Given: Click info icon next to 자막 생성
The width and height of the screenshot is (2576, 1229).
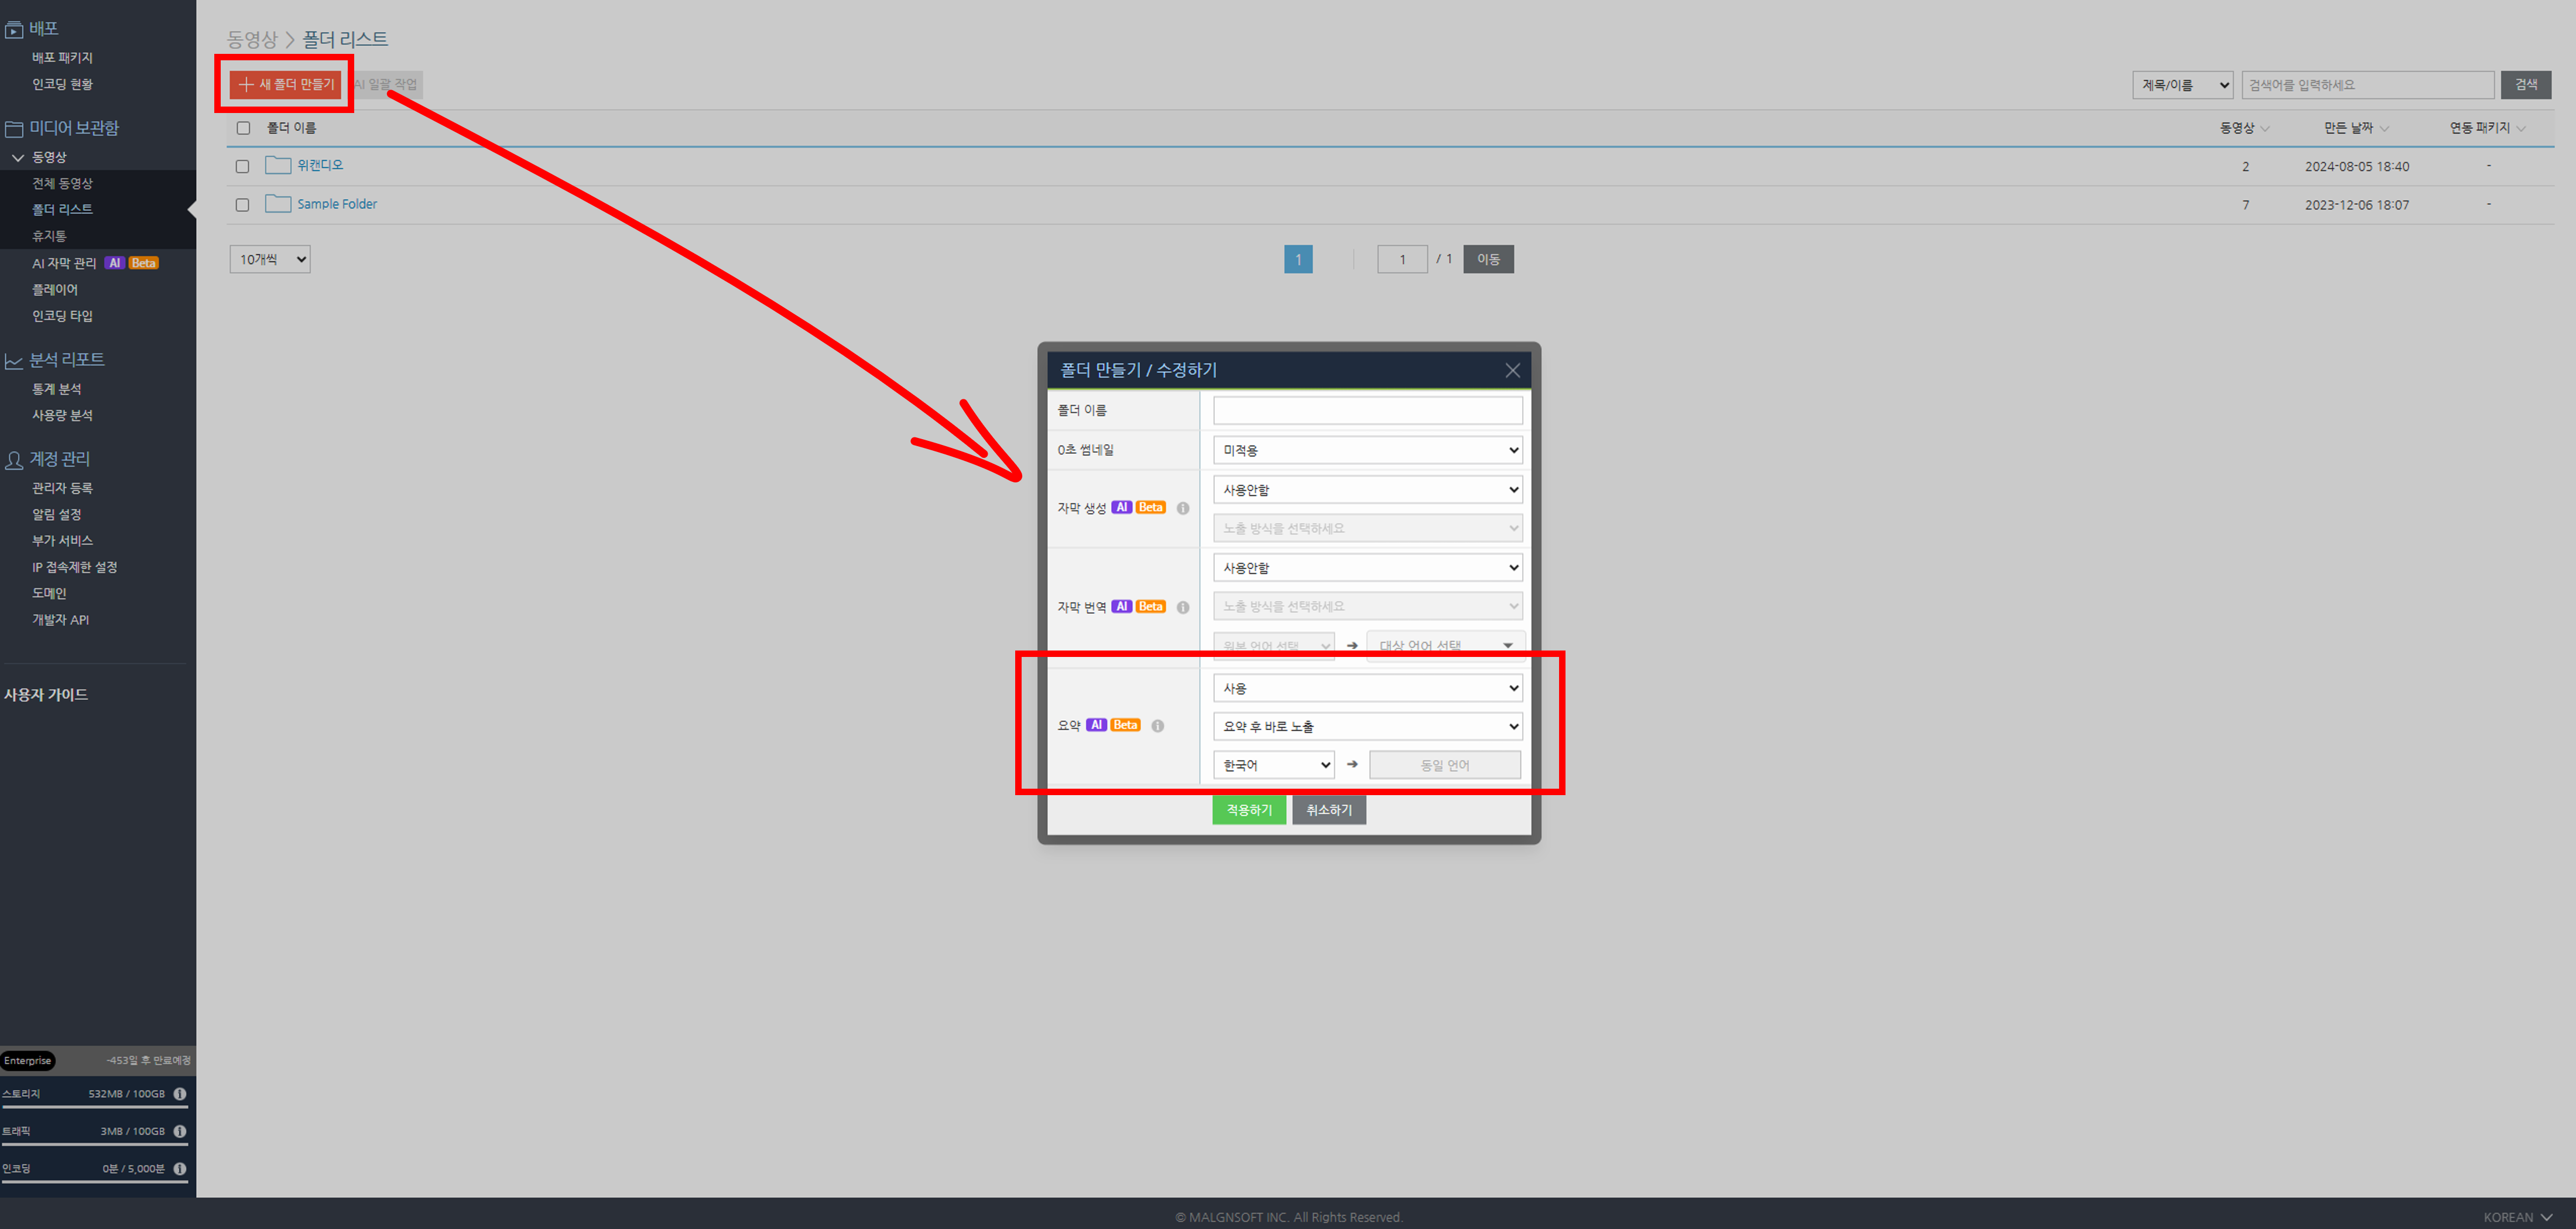Looking at the screenshot, I should tap(1183, 508).
